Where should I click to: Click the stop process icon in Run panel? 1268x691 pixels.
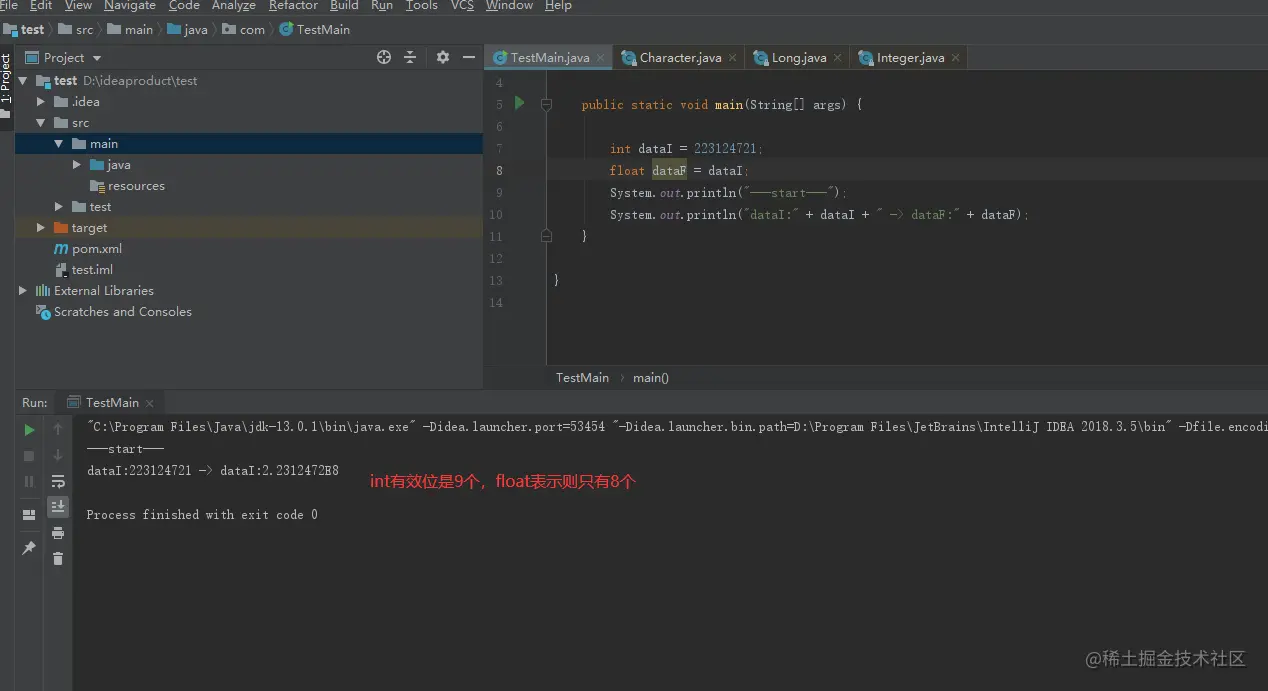click(x=29, y=456)
